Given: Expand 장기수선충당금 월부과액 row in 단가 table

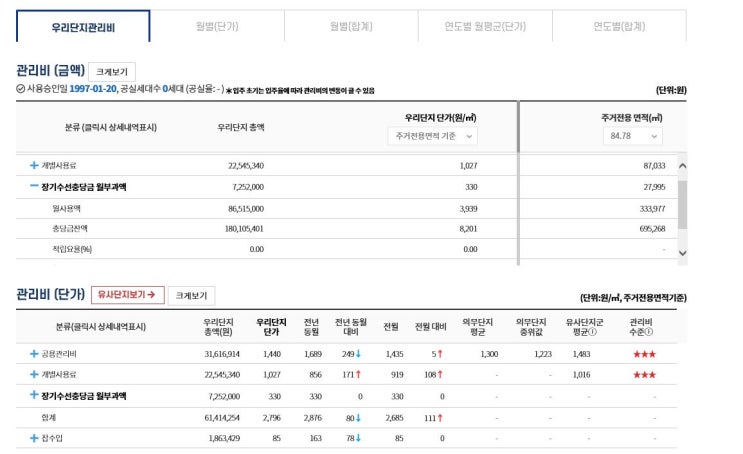Looking at the screenshot, I should click(x=34, y=395).
